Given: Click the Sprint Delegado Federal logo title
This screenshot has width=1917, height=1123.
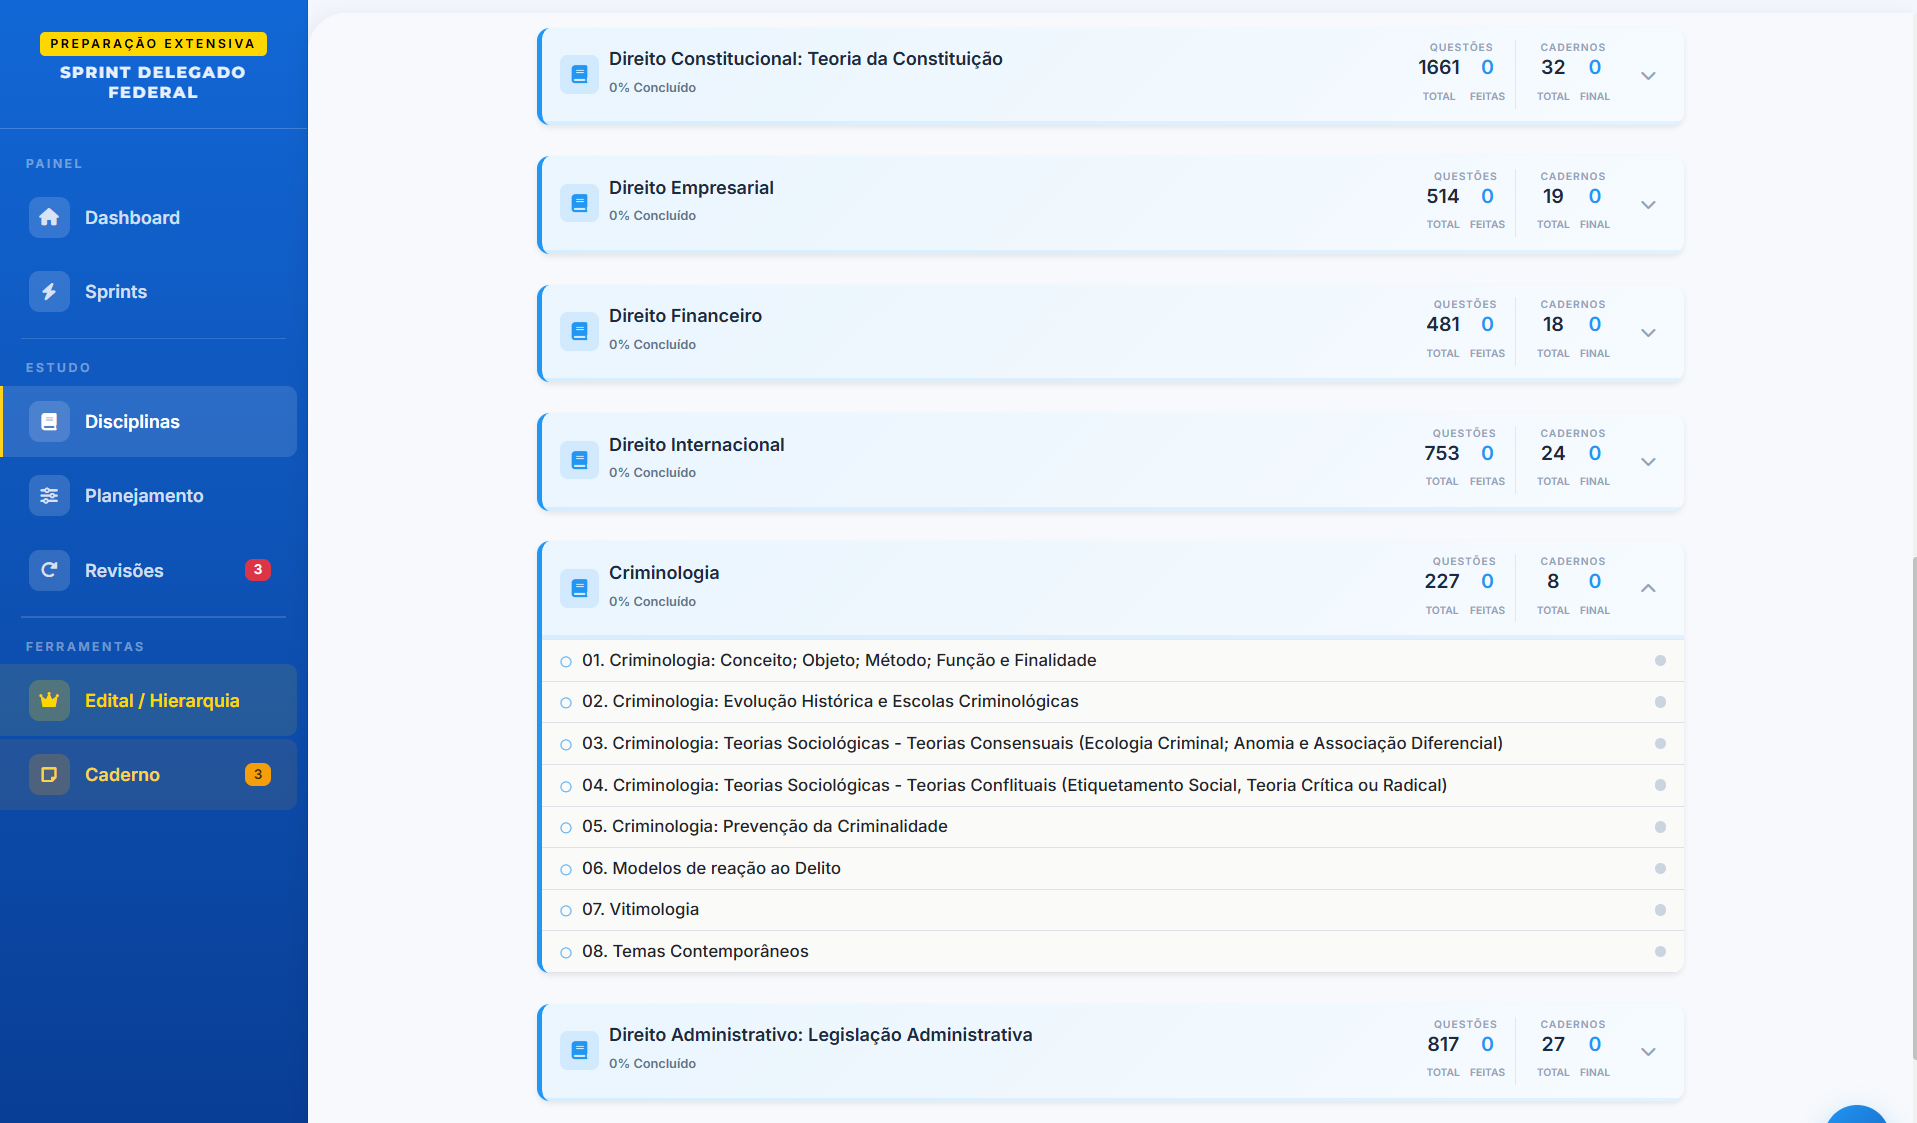Looking at the screenshot, I should (153, 82).
